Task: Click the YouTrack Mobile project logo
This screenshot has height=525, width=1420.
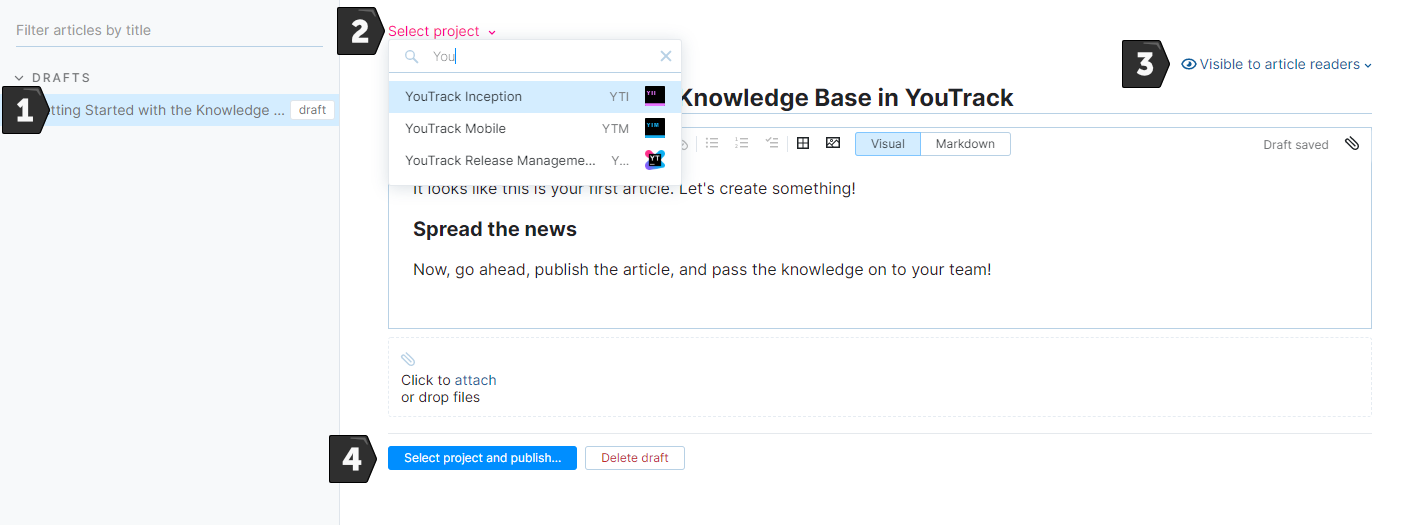Action: (655, 128)
